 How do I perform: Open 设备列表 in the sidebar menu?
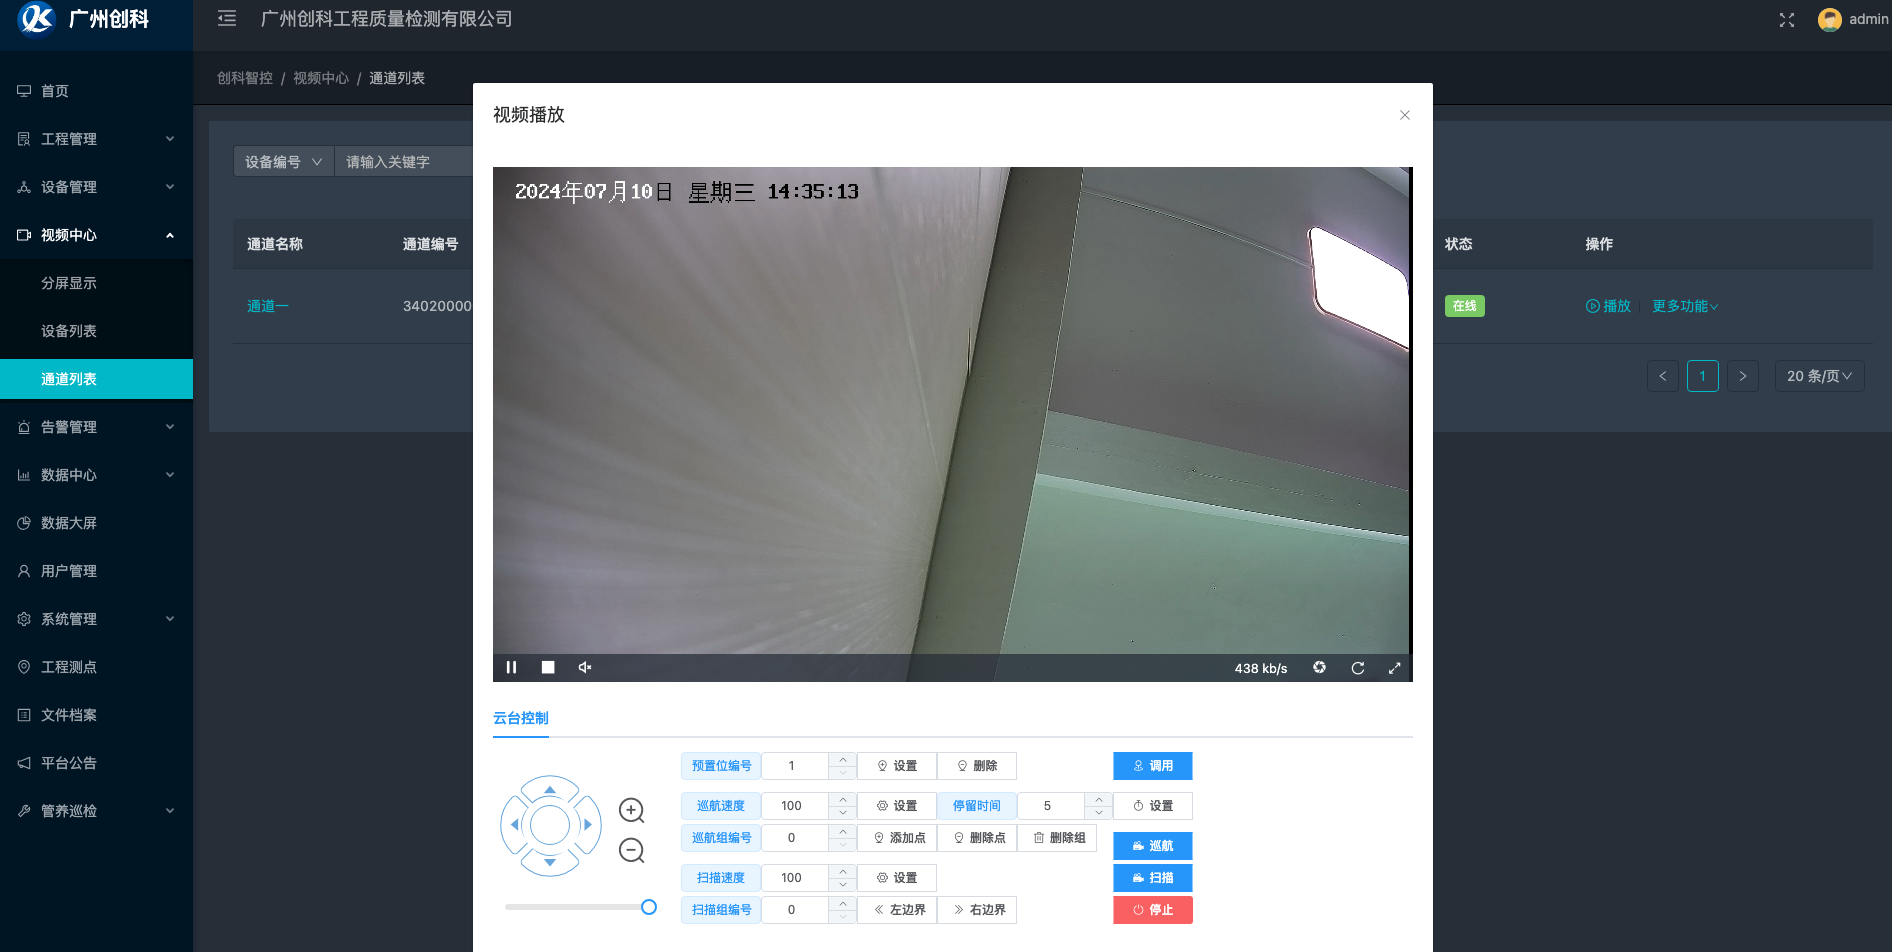[x=68, y=331]
